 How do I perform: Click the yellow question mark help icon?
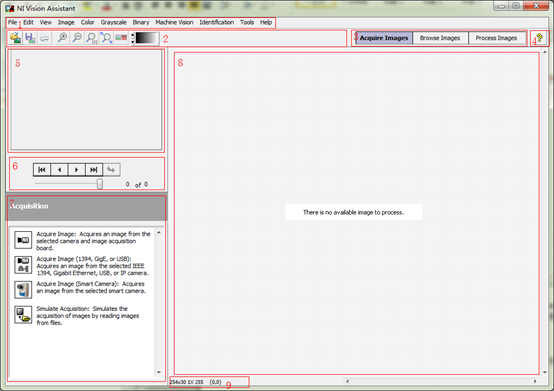[540, 37]
